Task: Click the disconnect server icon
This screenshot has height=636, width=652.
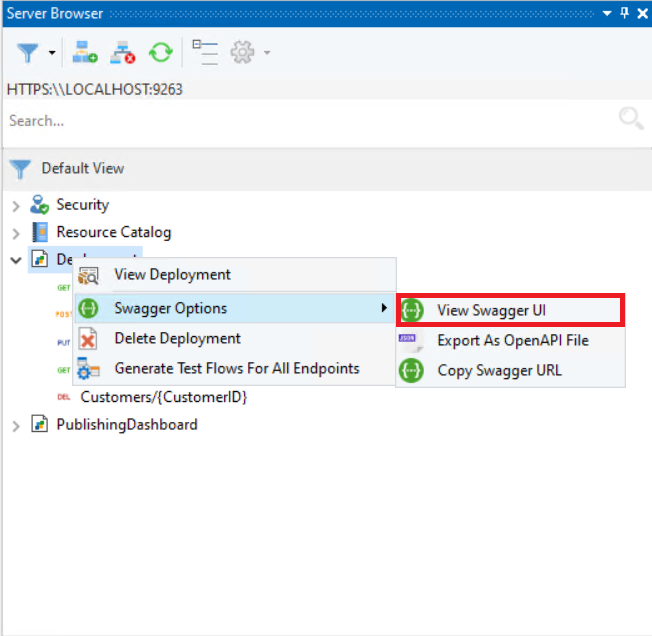Action: tap(123, 52)
